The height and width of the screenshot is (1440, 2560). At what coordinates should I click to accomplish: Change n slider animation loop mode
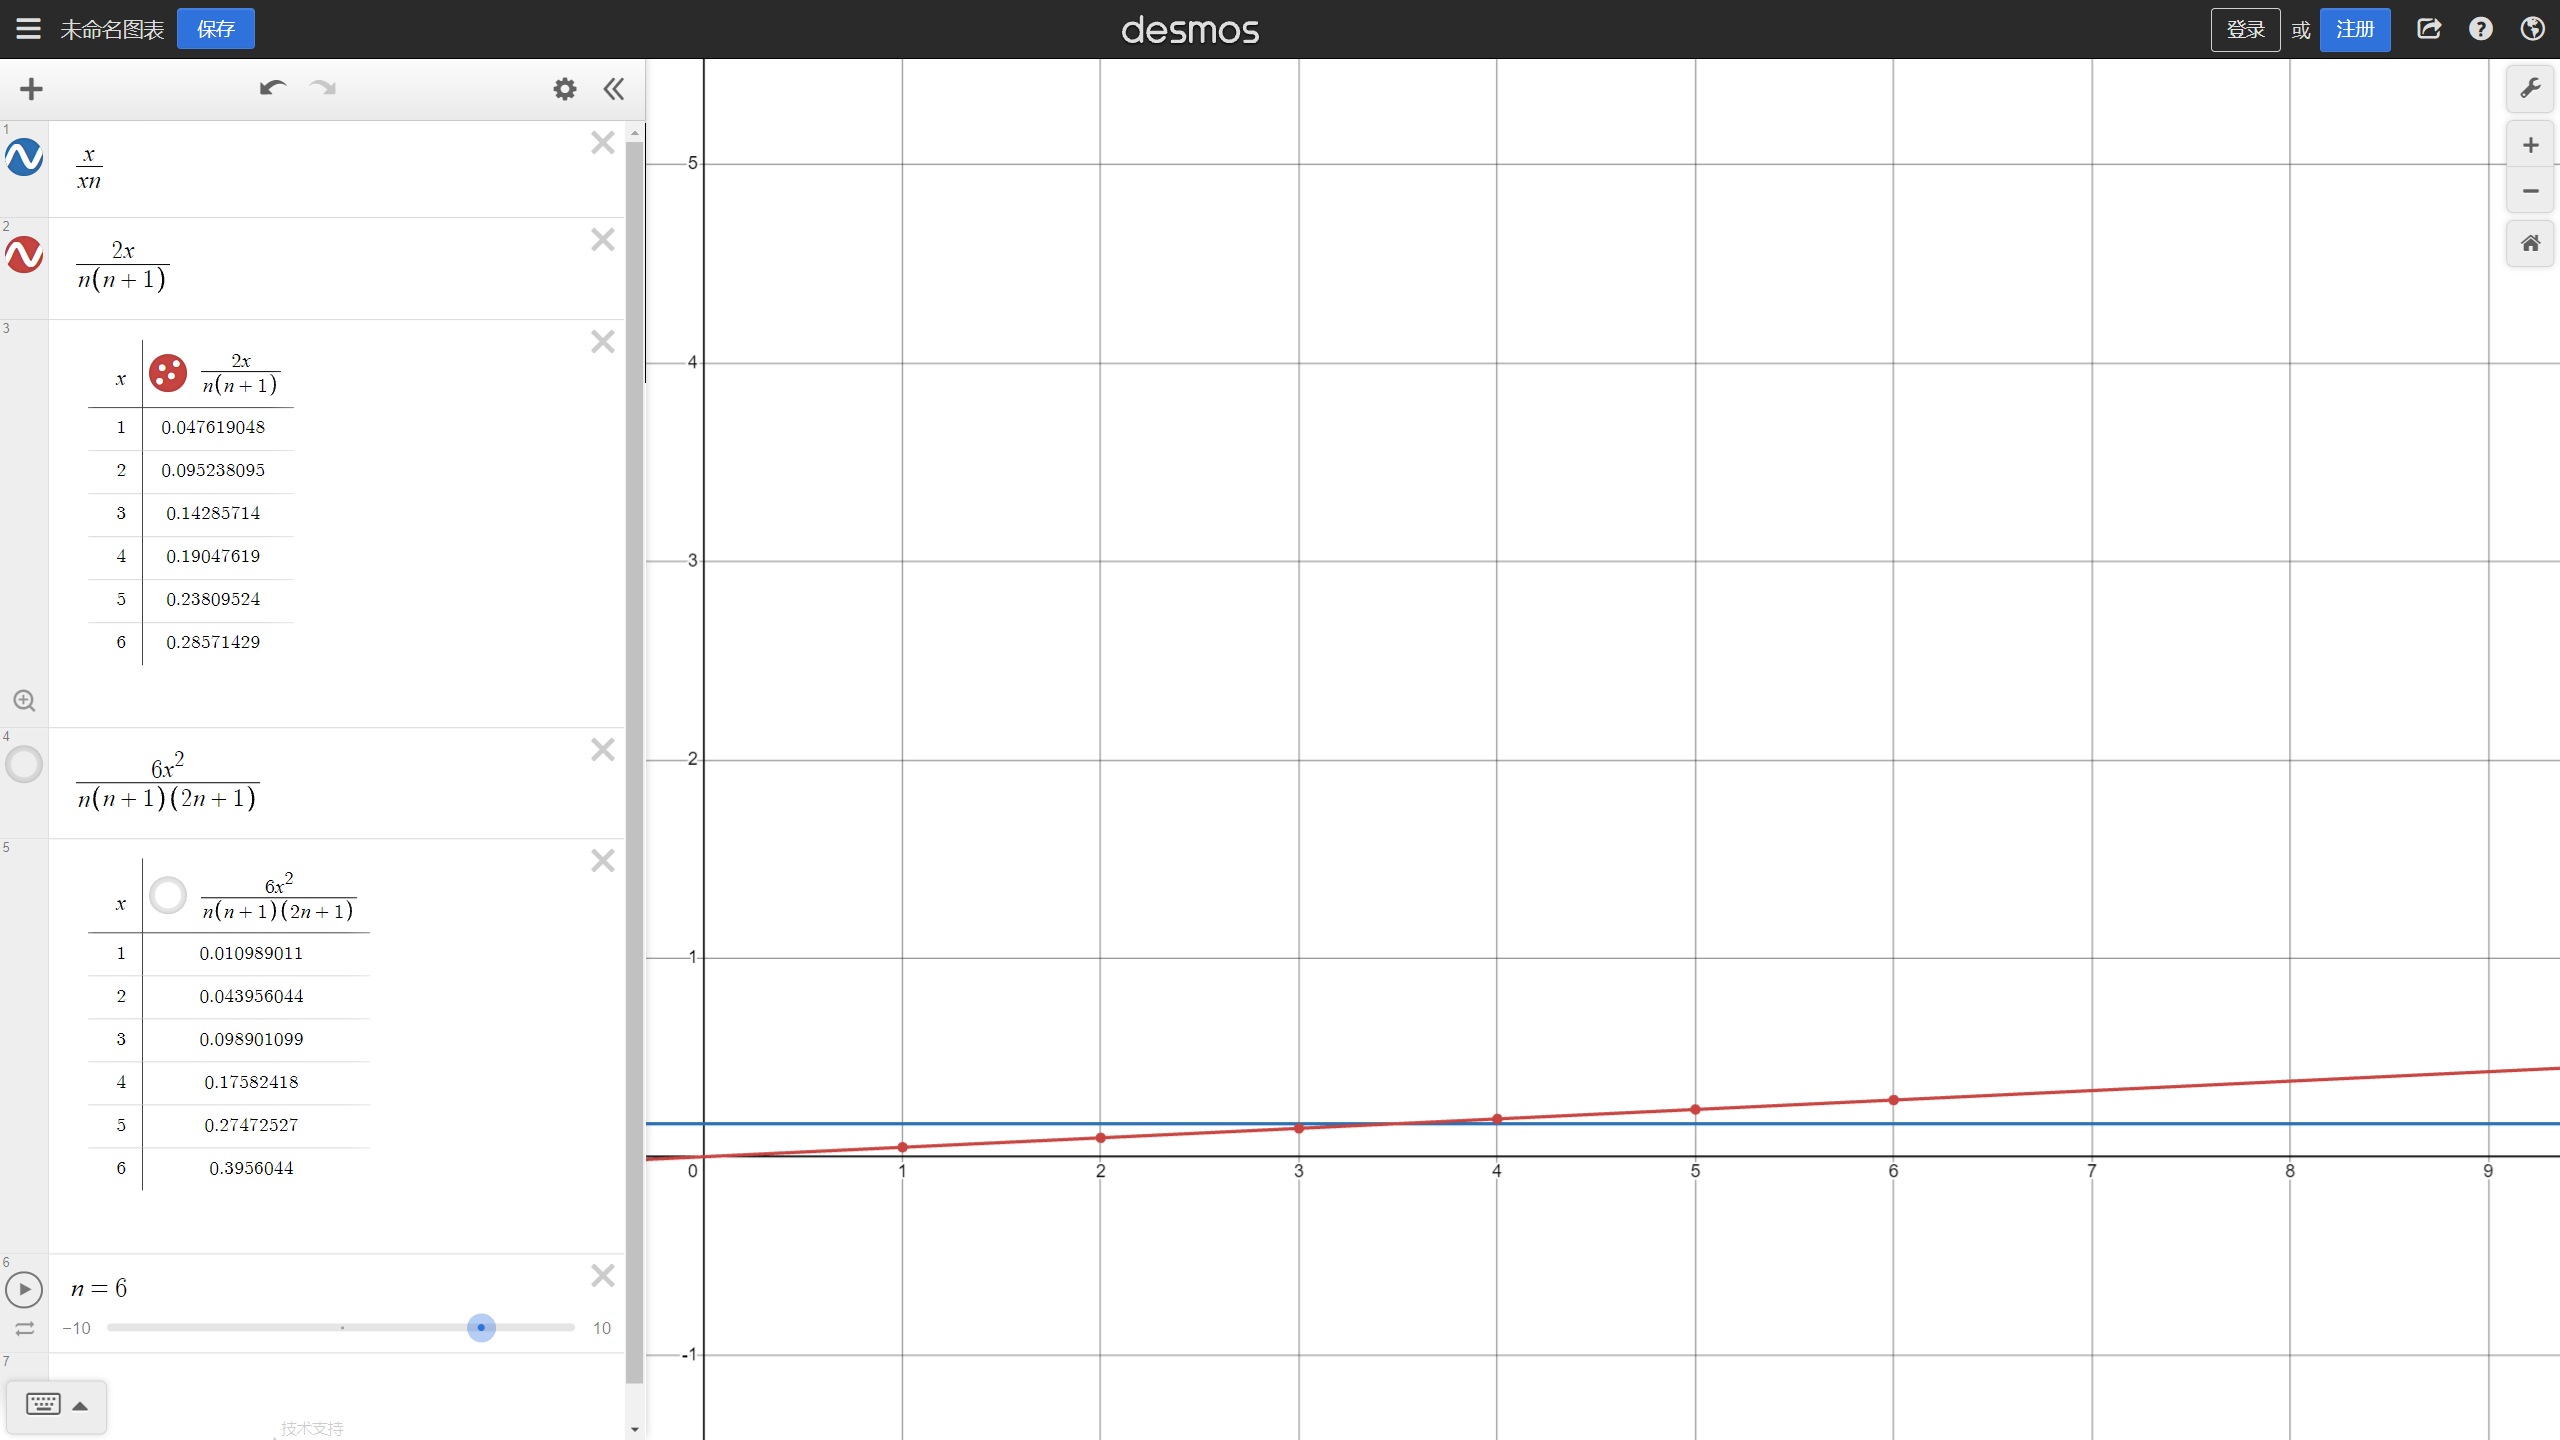click(24, 1329)
